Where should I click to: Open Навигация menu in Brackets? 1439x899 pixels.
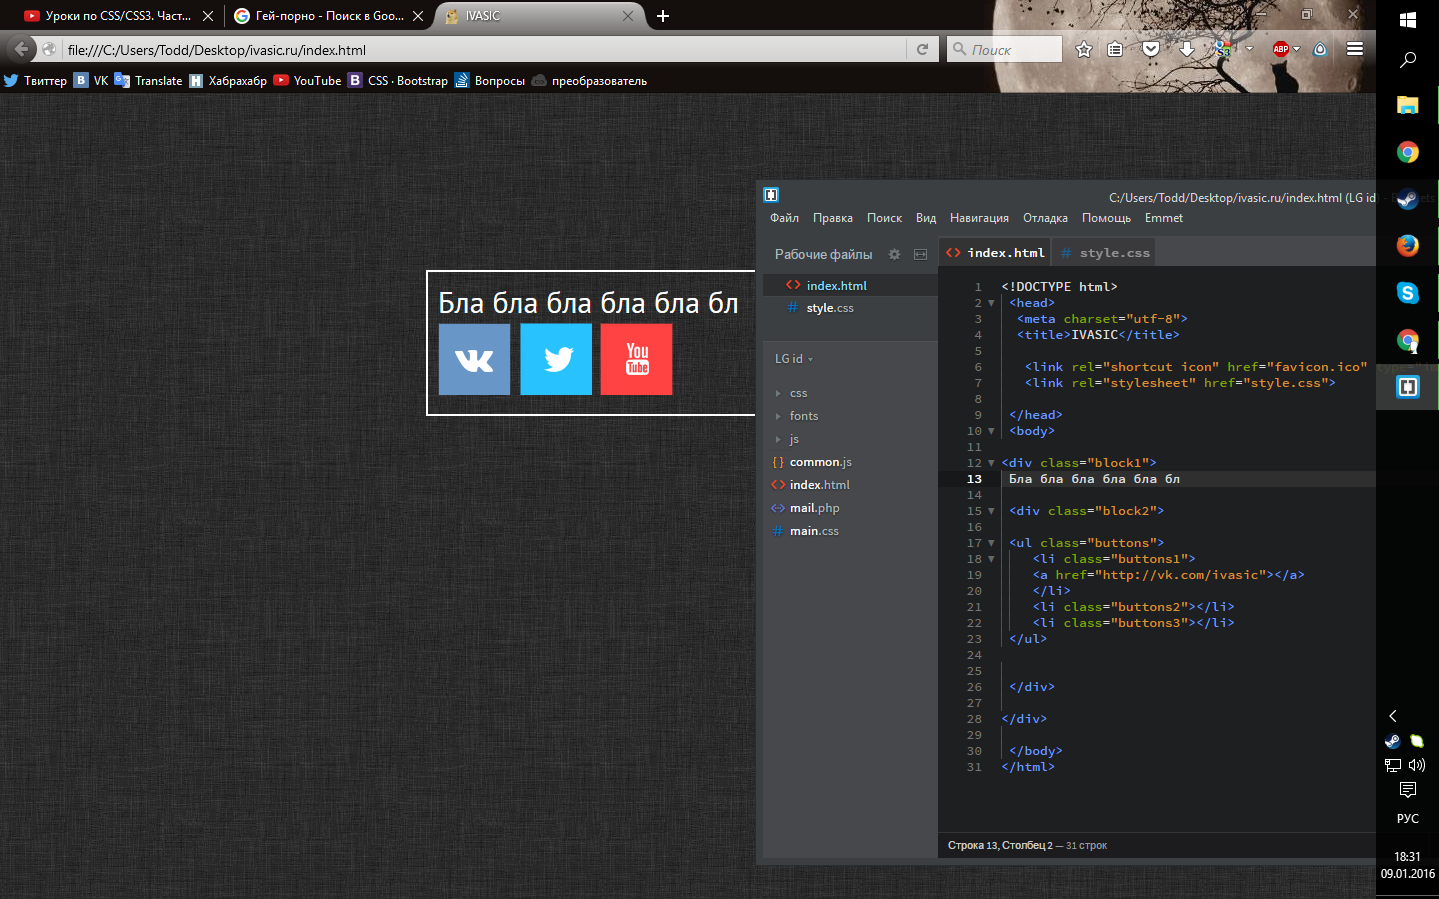[x=979, y=218]
